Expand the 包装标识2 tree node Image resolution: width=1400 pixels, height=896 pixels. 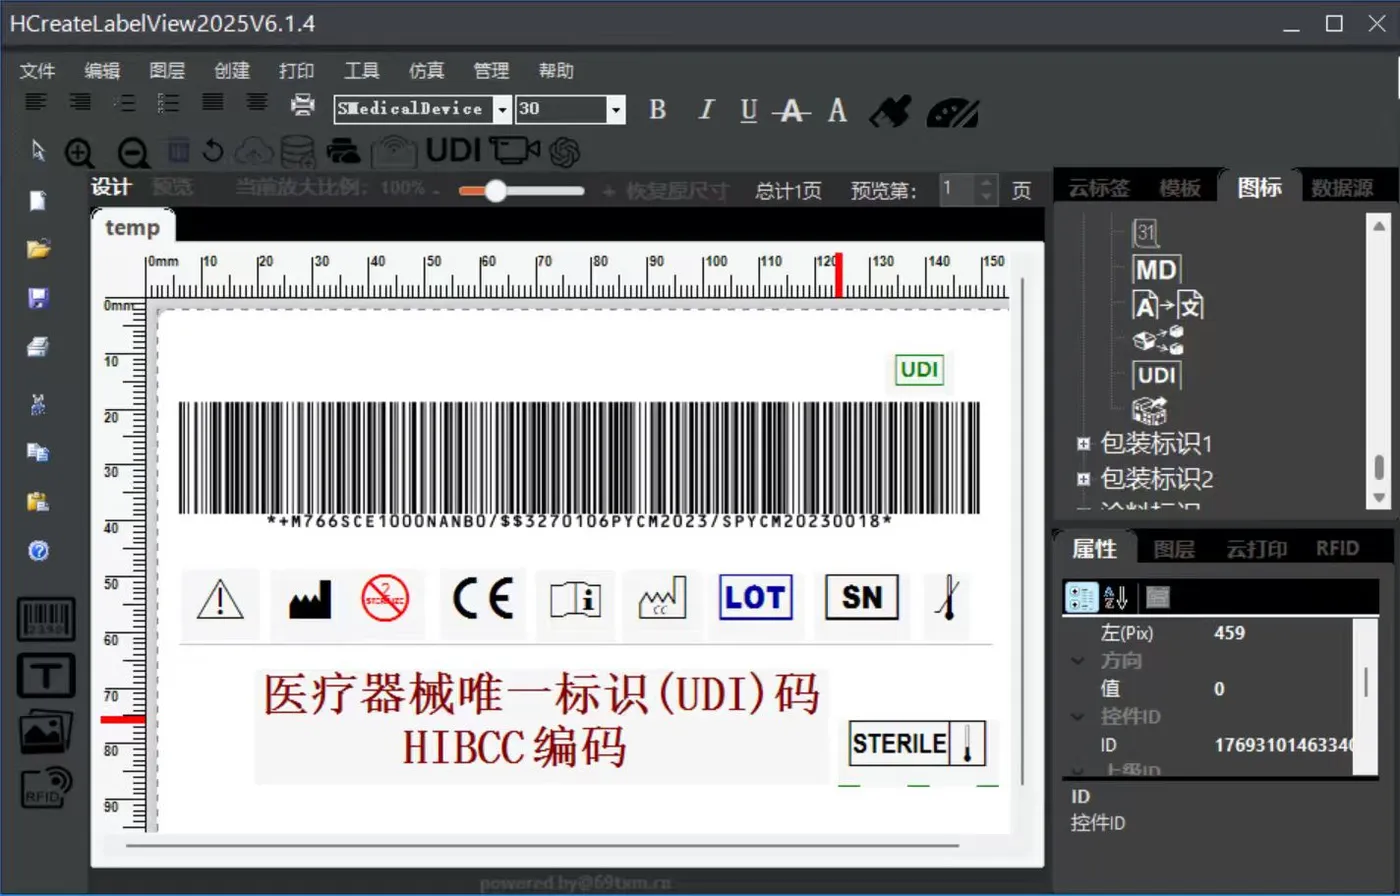click(x=1083, y=480)
